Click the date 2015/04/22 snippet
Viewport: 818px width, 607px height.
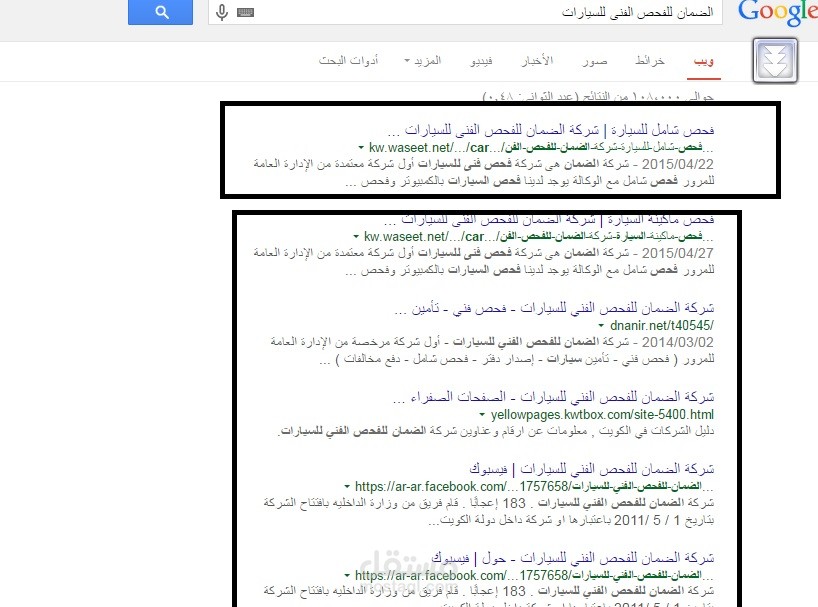pos(677,164)
